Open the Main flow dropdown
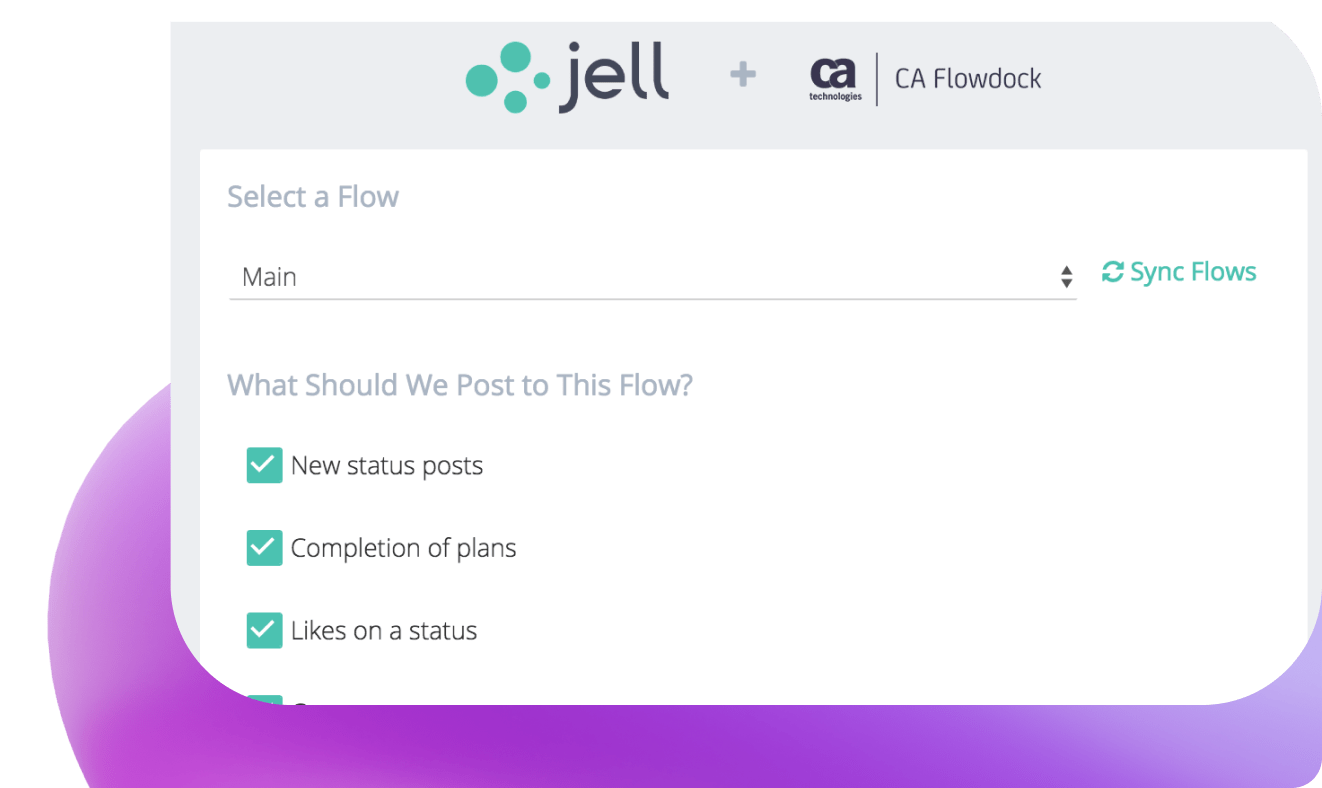 [x=652, y=277]
